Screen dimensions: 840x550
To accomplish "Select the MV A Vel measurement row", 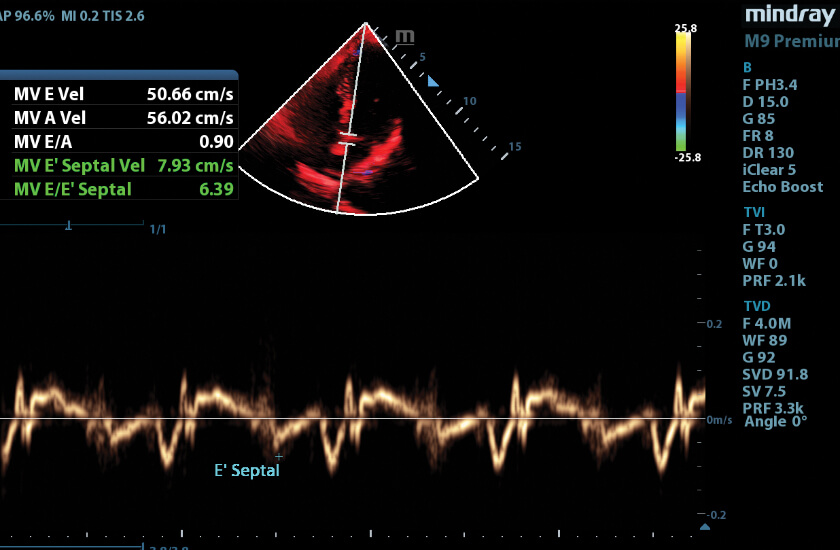I will click(x=120, y=118).
